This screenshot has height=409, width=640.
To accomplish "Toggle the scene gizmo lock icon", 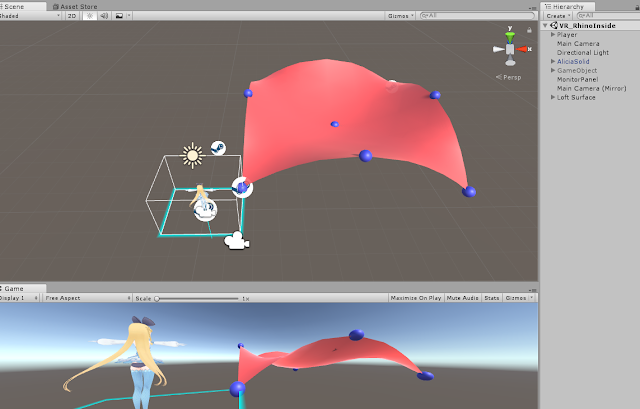I will click(529, 30).
